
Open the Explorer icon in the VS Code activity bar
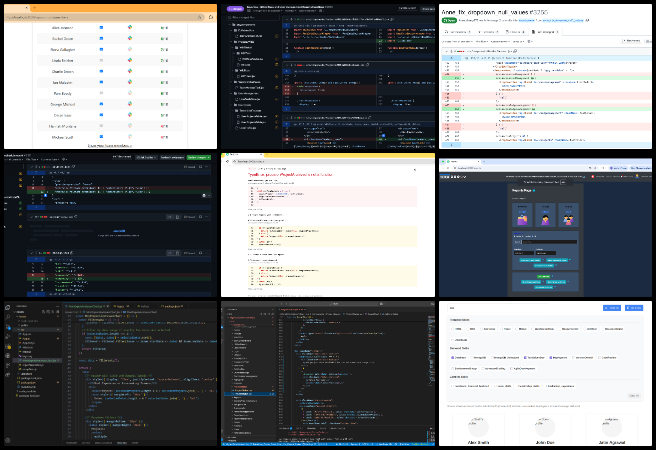pyautogui.click(x=8, y=307)
